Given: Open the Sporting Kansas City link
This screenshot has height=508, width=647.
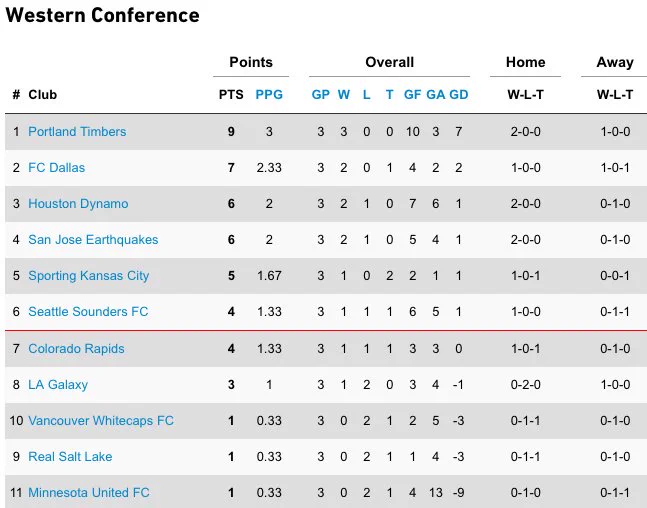Looking at the screenshot, I should 88,276.
